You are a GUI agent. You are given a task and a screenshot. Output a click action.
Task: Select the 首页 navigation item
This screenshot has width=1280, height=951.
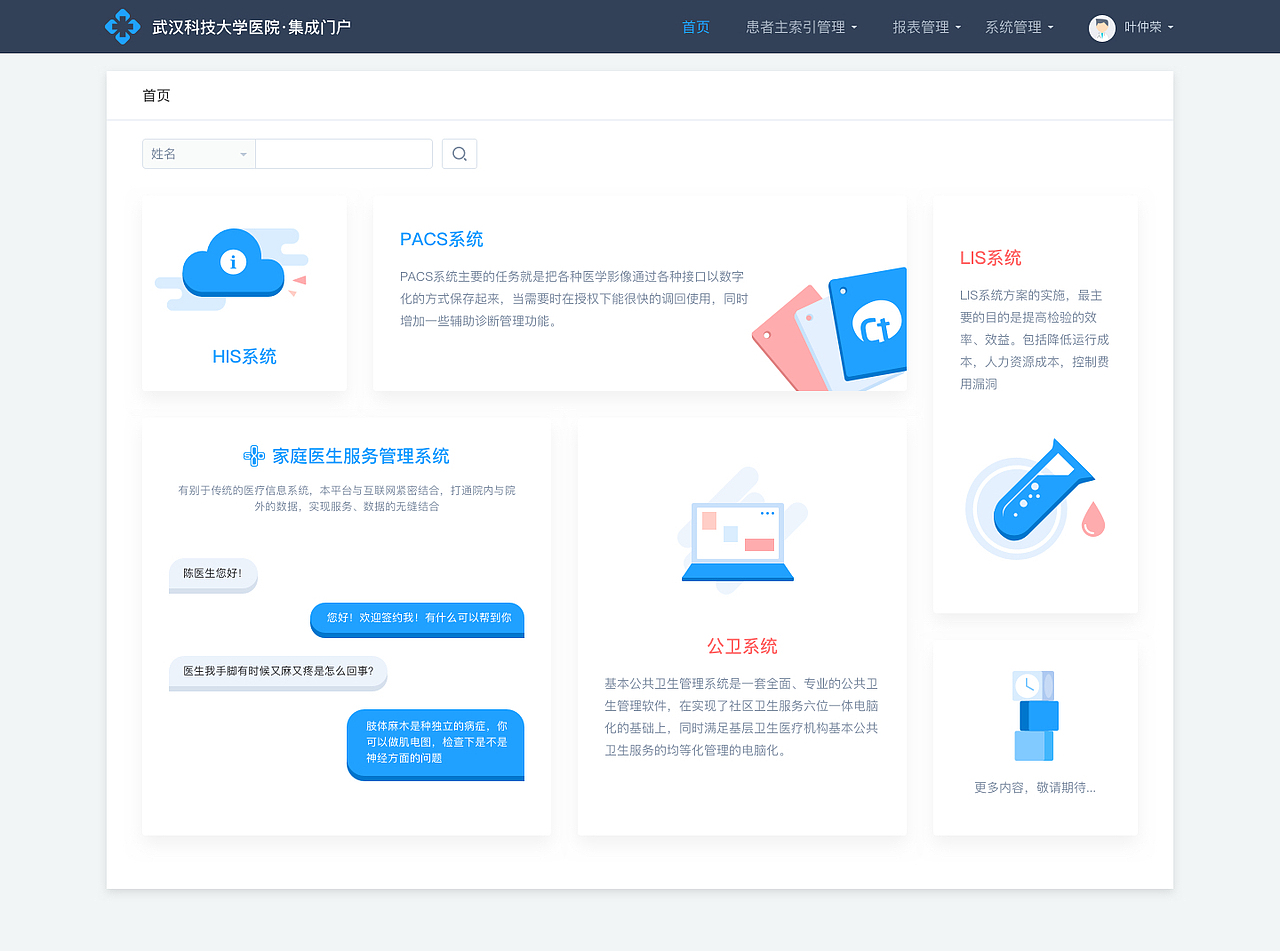(695, 27)
